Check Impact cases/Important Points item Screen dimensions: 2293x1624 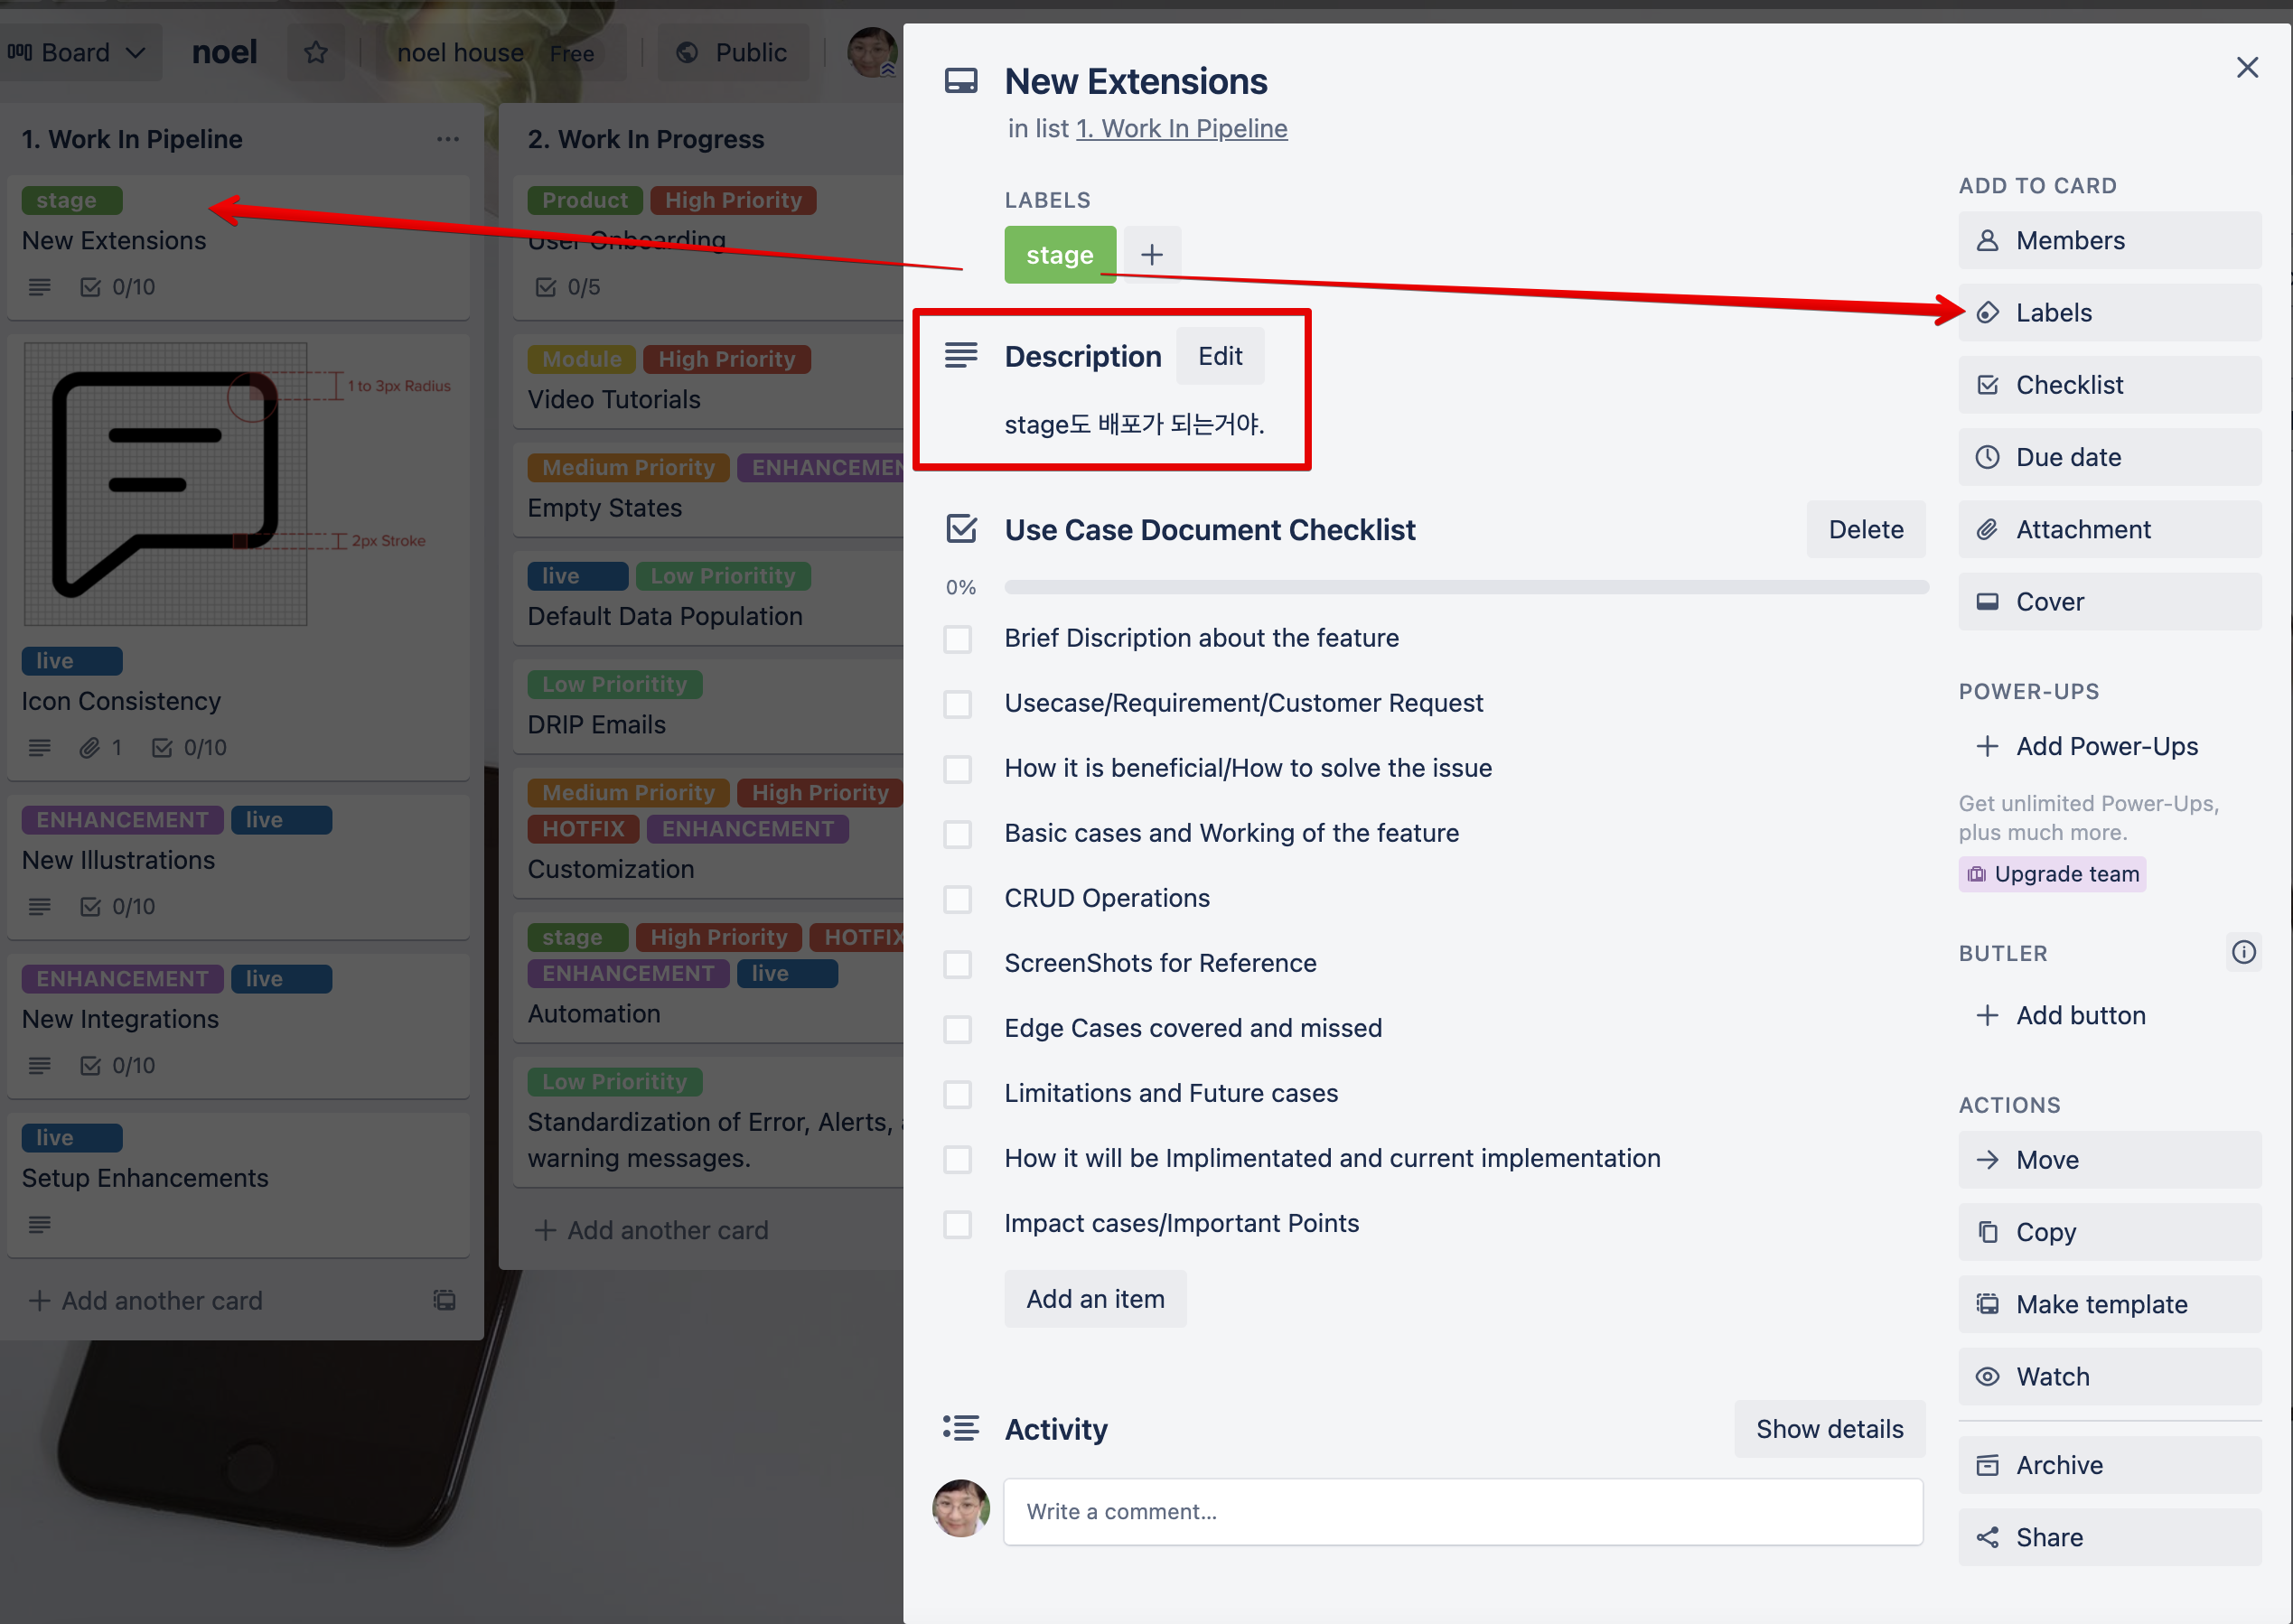958,1224
